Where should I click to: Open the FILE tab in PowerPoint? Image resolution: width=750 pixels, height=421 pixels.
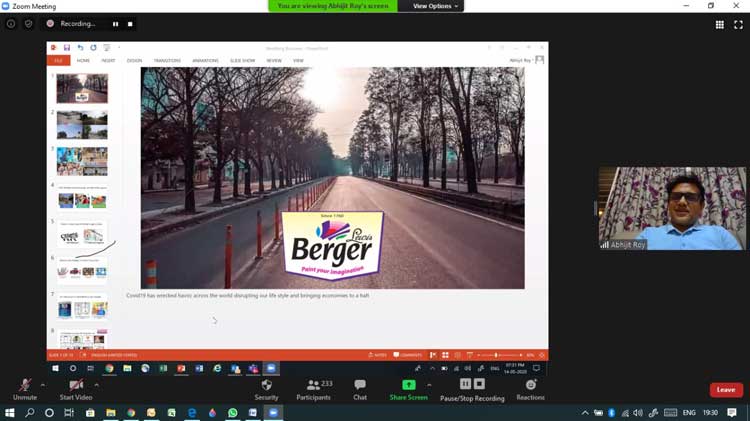tap(58, 60)
